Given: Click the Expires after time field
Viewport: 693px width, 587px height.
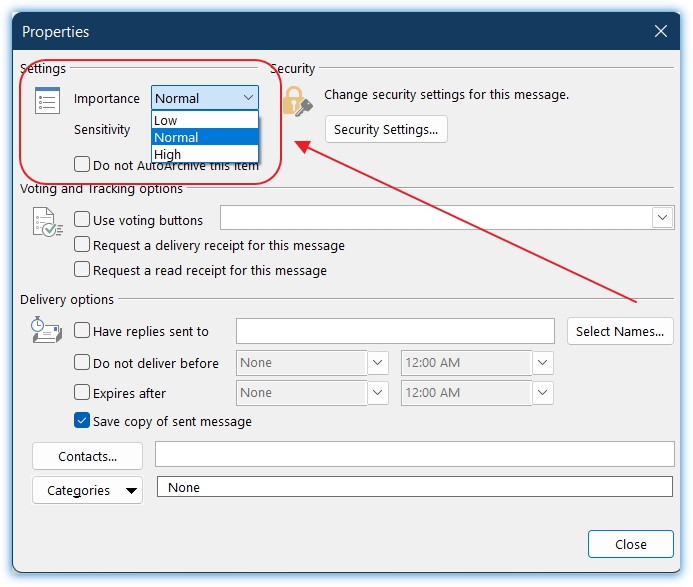Looking at the screenshot, I should coord(466,393).
